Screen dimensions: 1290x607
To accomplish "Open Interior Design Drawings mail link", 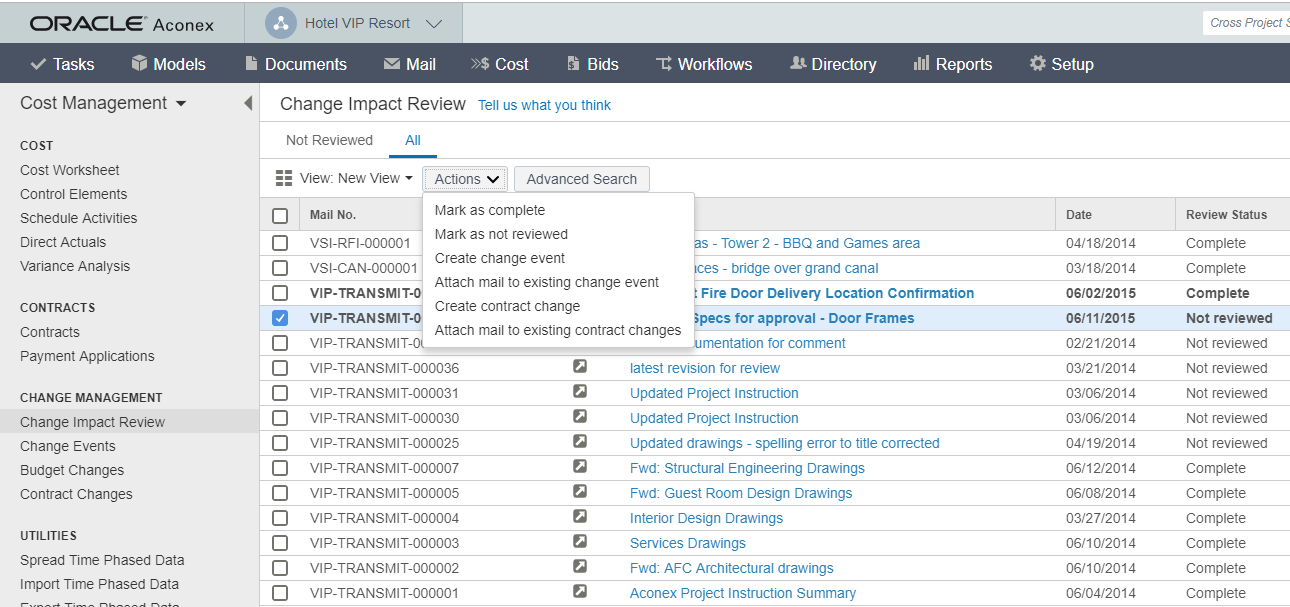I will click(706, 518).
